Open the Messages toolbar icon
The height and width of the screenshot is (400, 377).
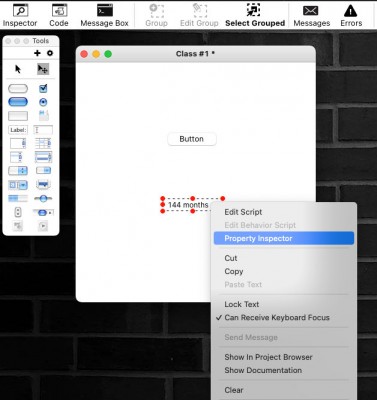311,15
